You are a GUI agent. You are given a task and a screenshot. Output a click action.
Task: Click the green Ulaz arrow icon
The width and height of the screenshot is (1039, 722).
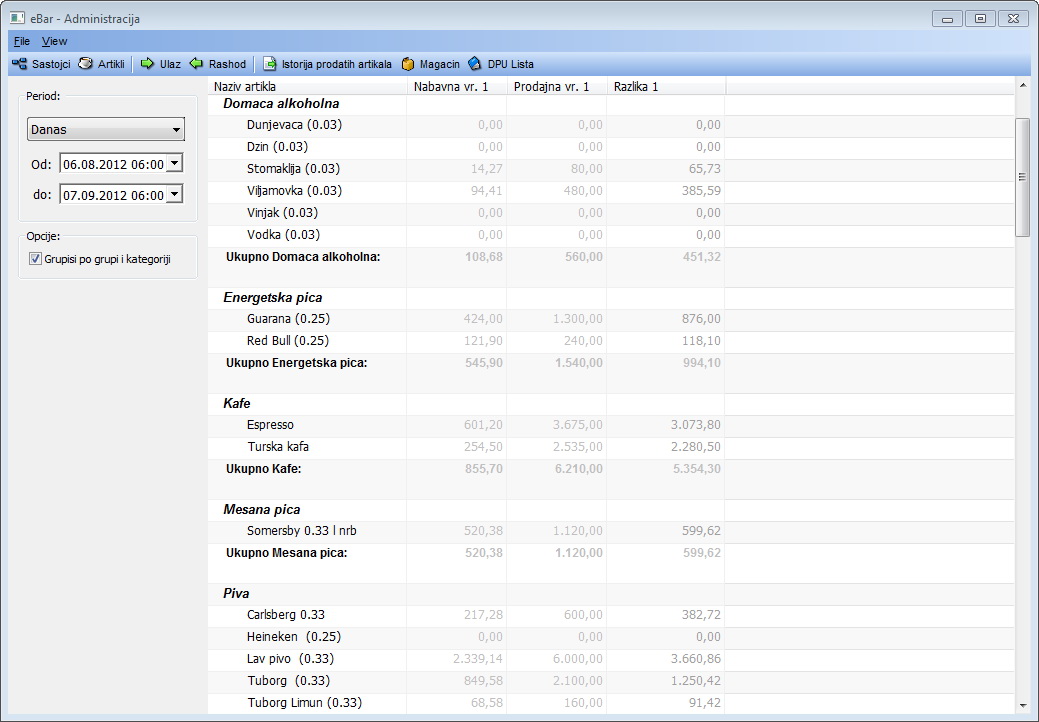tap(147, 64)
